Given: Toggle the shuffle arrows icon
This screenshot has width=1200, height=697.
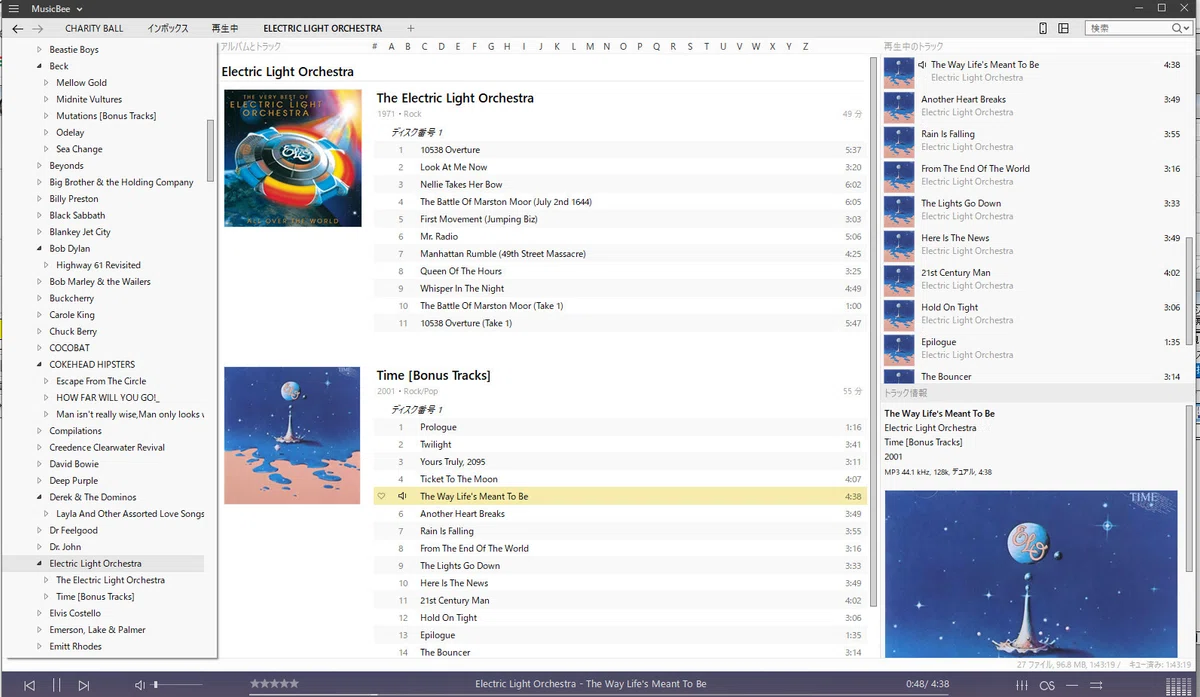Looking at the screenshot, I should pos(1097,685).
